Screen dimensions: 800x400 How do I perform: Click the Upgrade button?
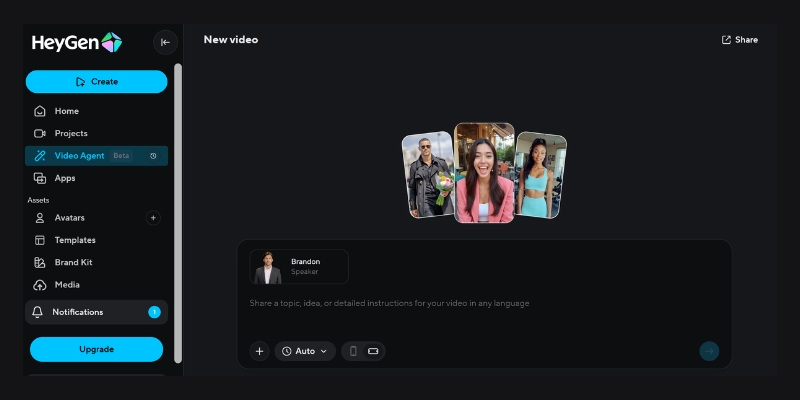pos(96,349)
